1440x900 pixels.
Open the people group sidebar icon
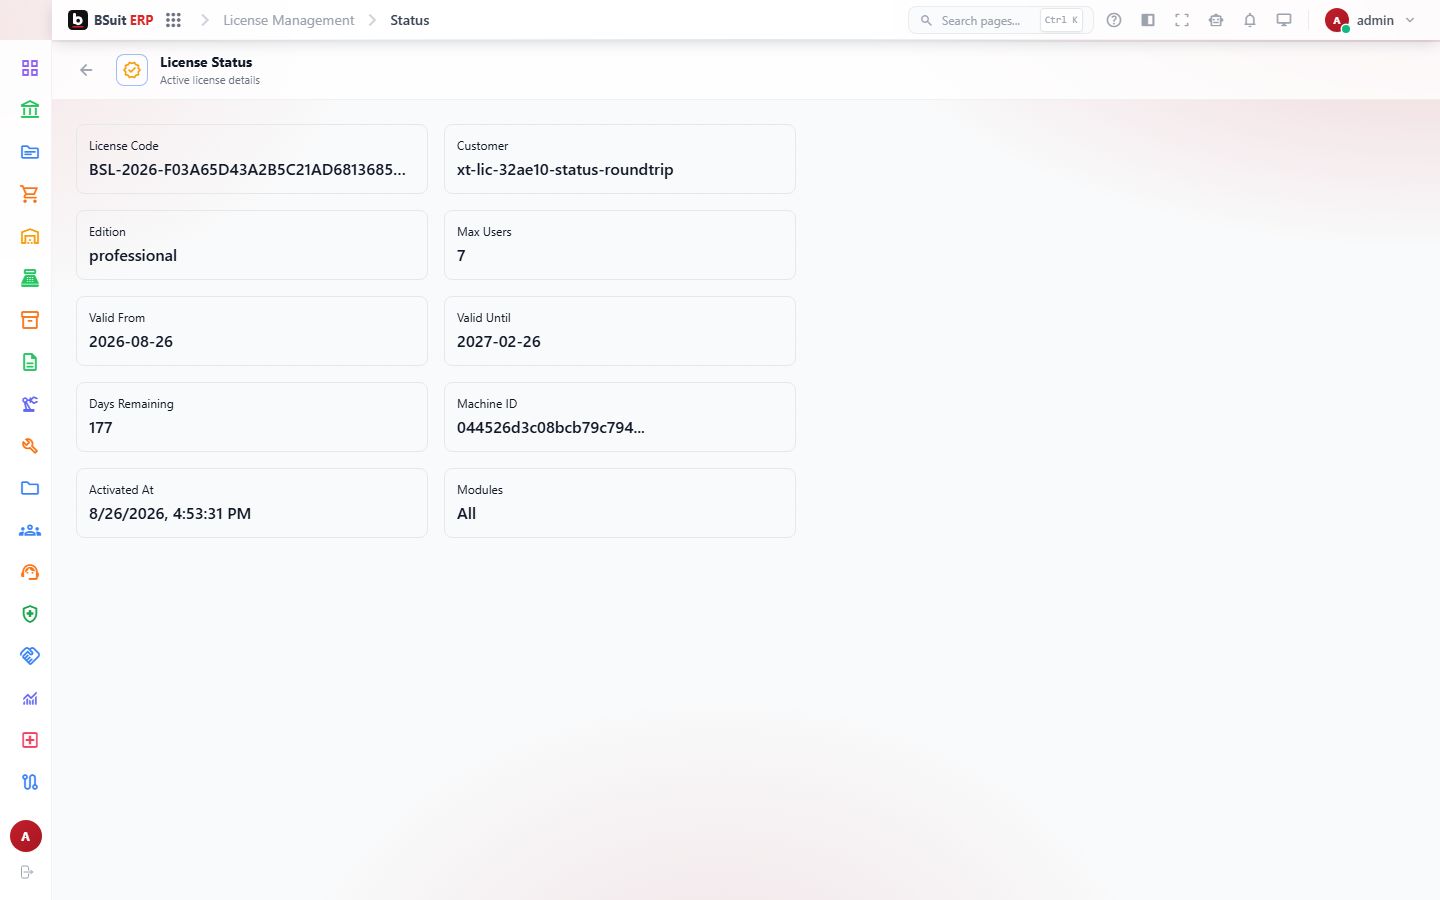tap(30, 530)
